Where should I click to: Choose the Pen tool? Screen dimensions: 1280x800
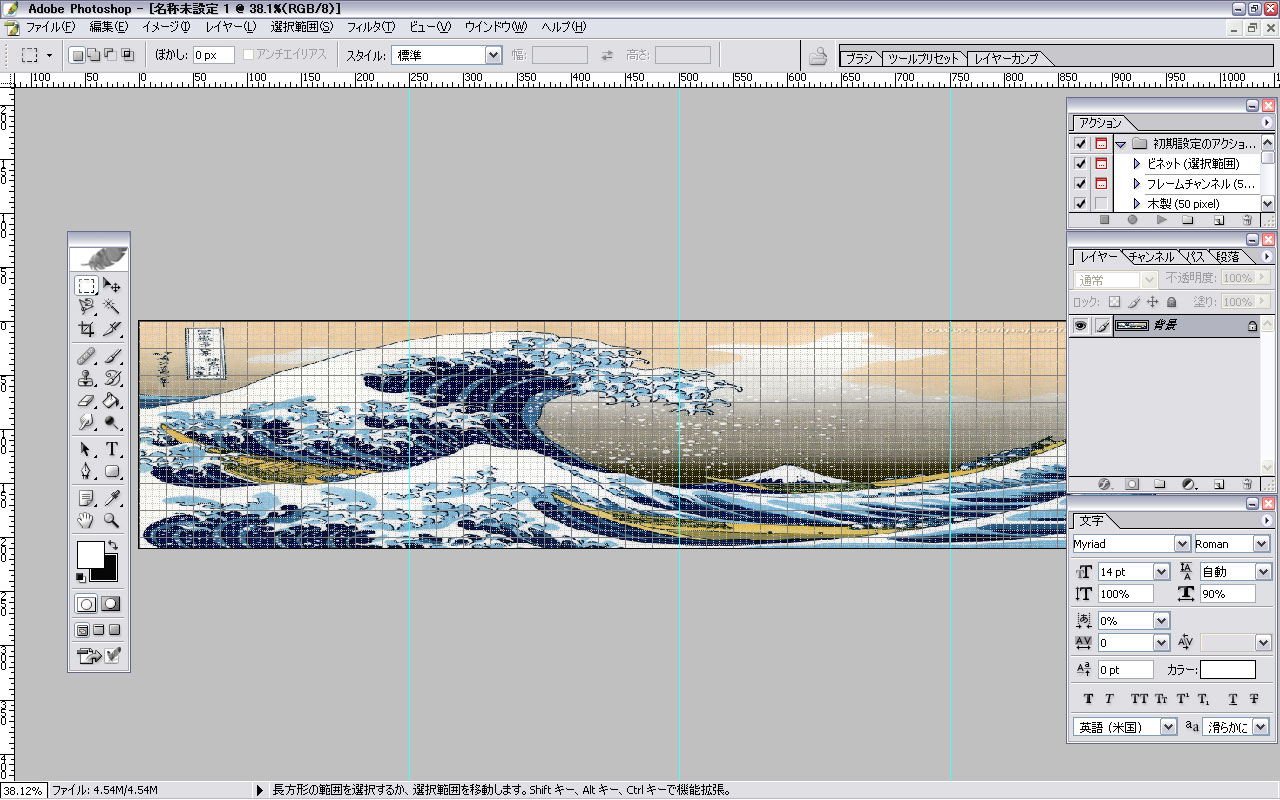(x=87, y=472)
